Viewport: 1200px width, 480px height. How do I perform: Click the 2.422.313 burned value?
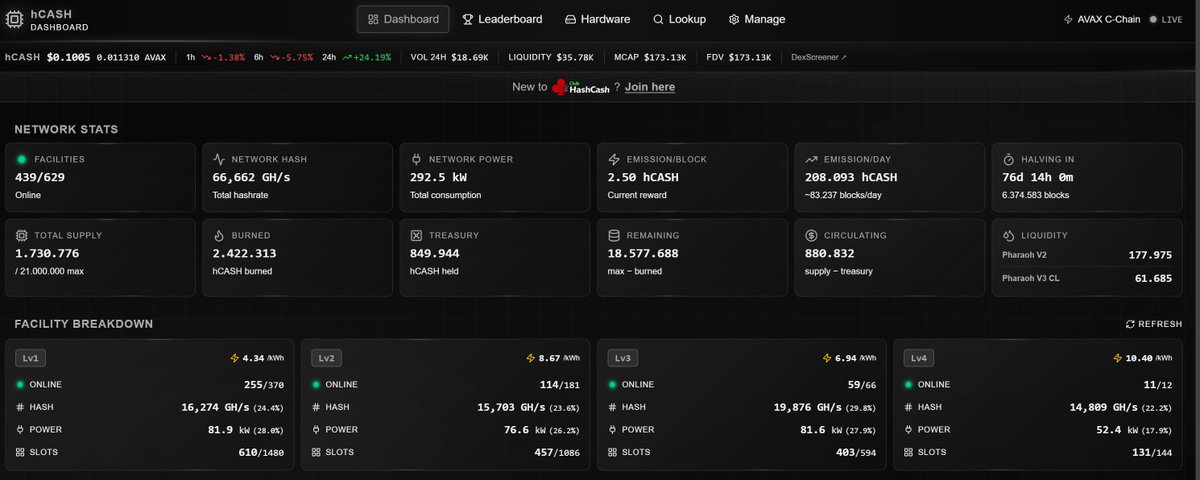click(x=244, y=253)
